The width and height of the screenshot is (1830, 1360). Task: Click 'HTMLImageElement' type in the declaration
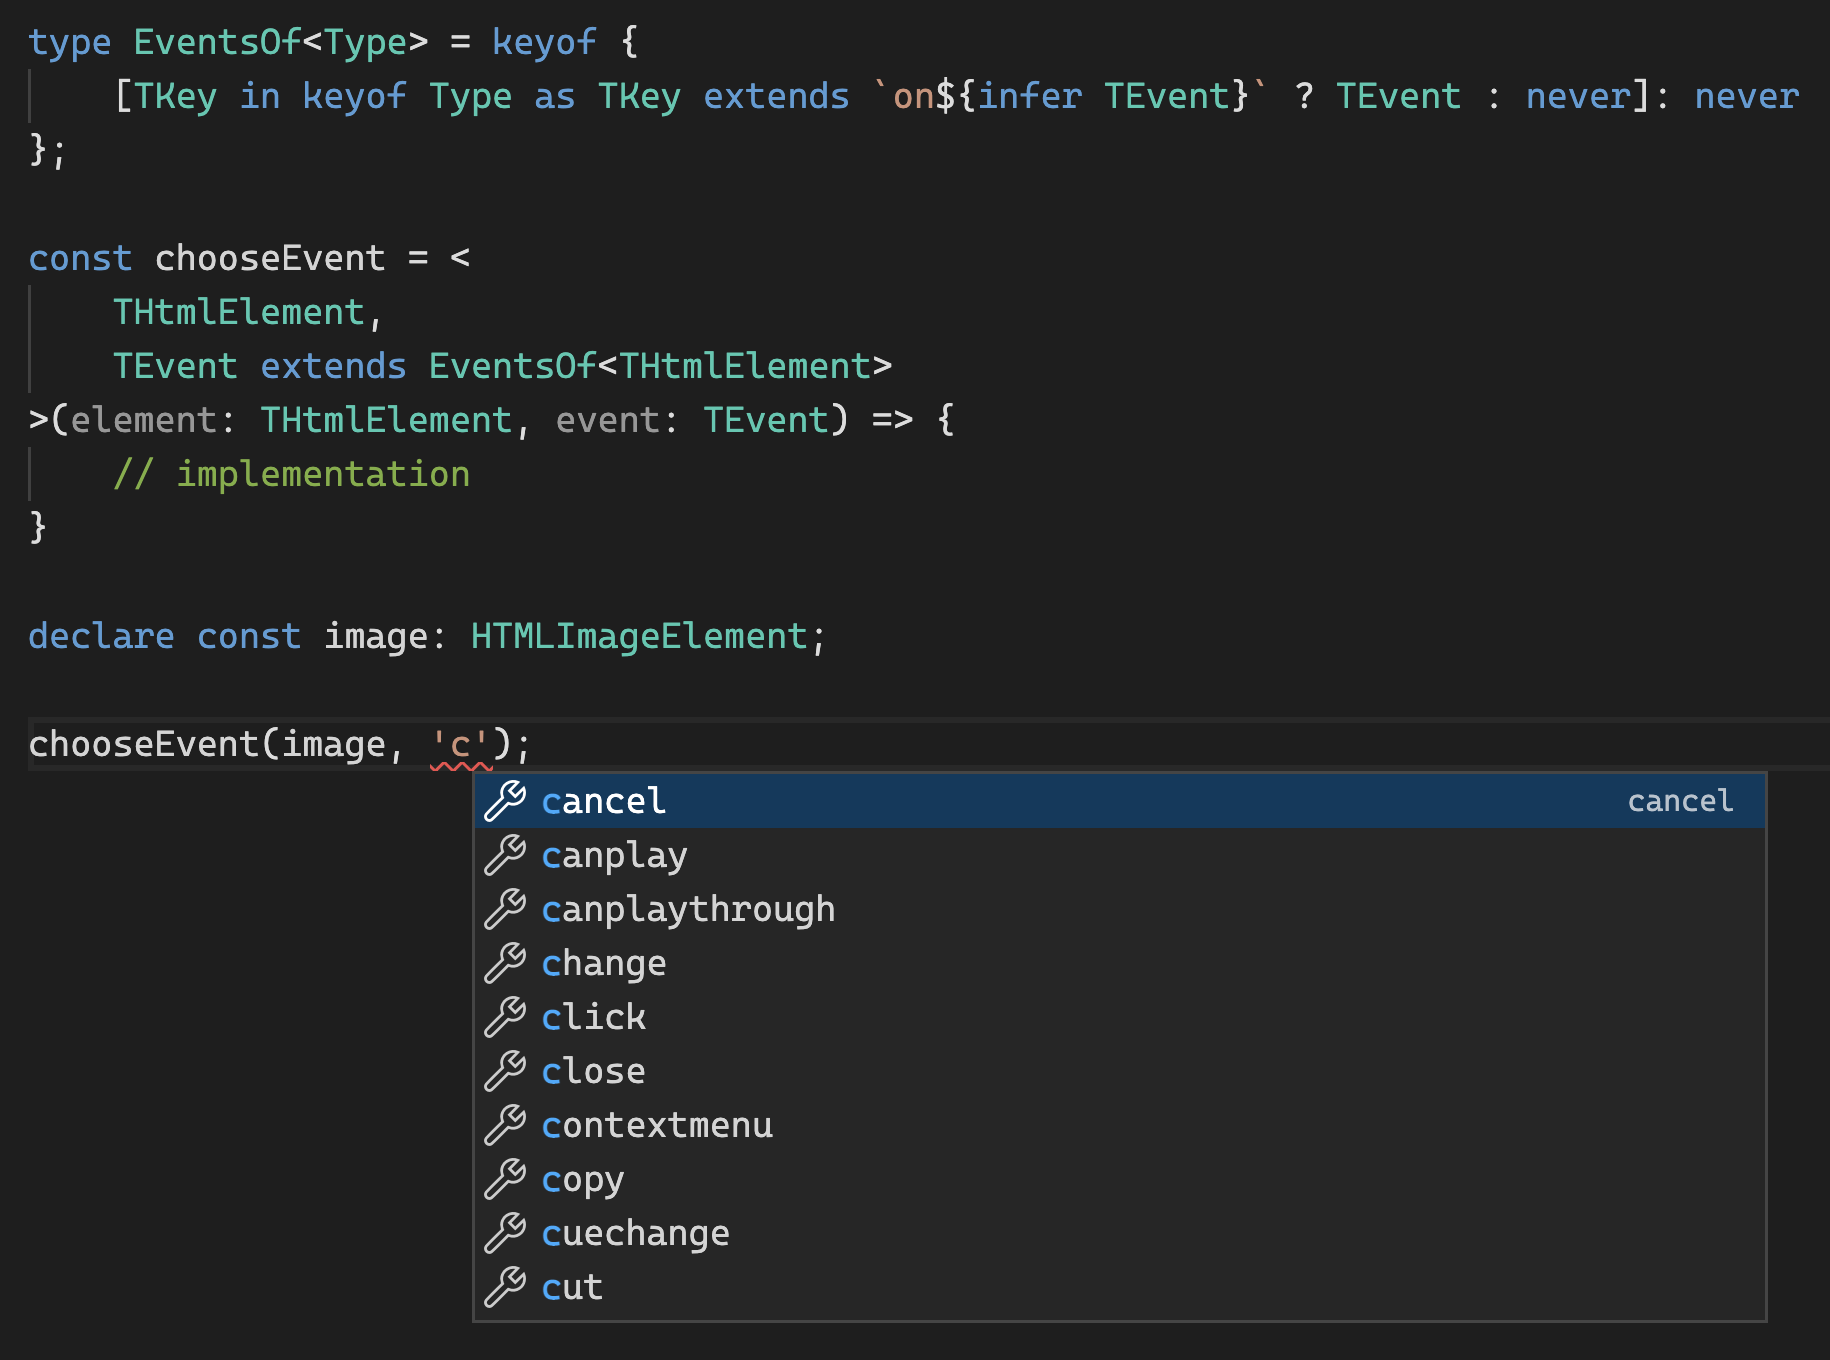(639, 637)
